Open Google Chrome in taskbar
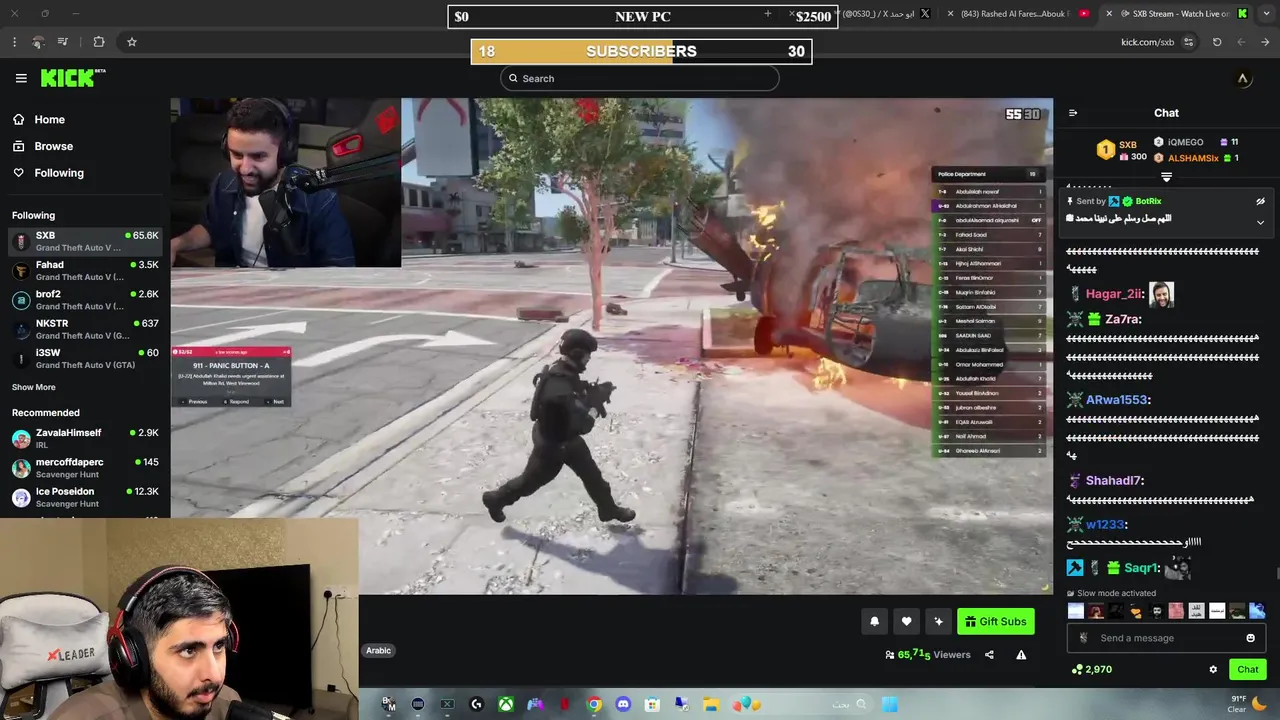1280x720 pixels. point(594,704)
